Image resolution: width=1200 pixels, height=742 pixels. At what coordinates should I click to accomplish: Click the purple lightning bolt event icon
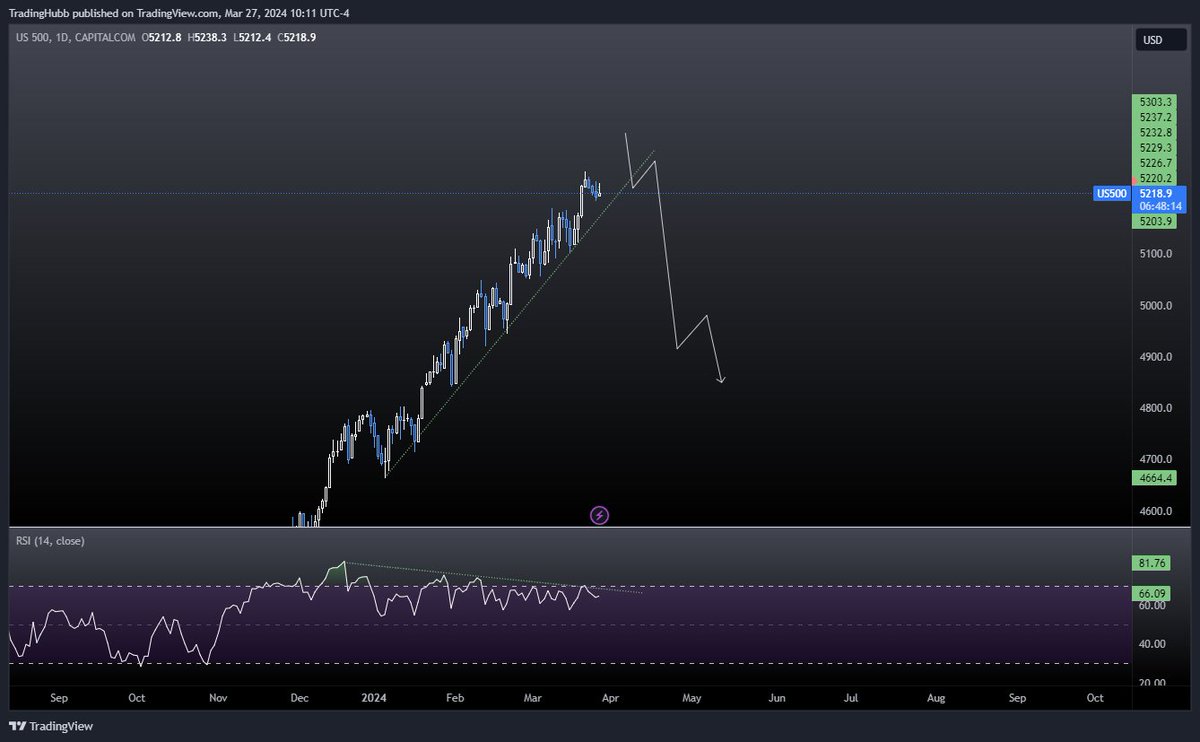click(x=599, y=516)
